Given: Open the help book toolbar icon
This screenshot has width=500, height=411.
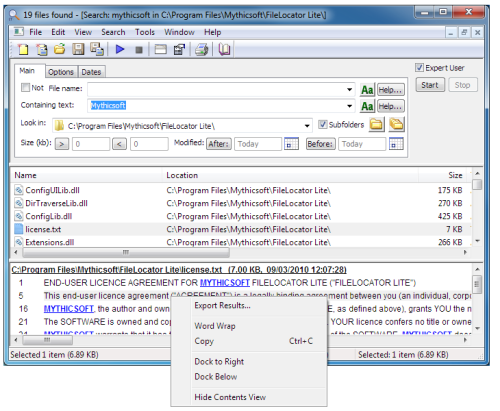Looking at the screenshot, I should (224, 49).
